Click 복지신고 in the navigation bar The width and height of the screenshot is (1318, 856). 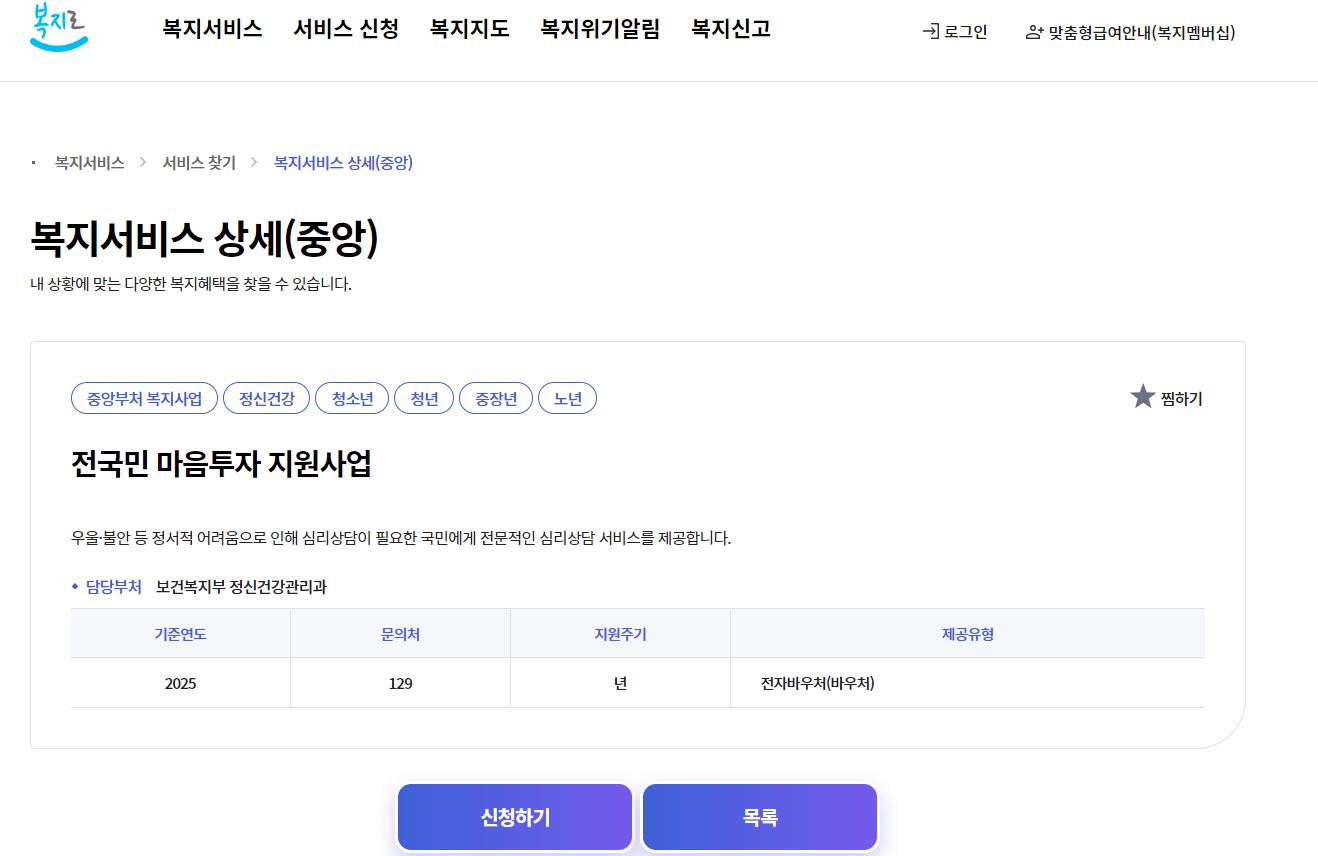pos(729,30)
